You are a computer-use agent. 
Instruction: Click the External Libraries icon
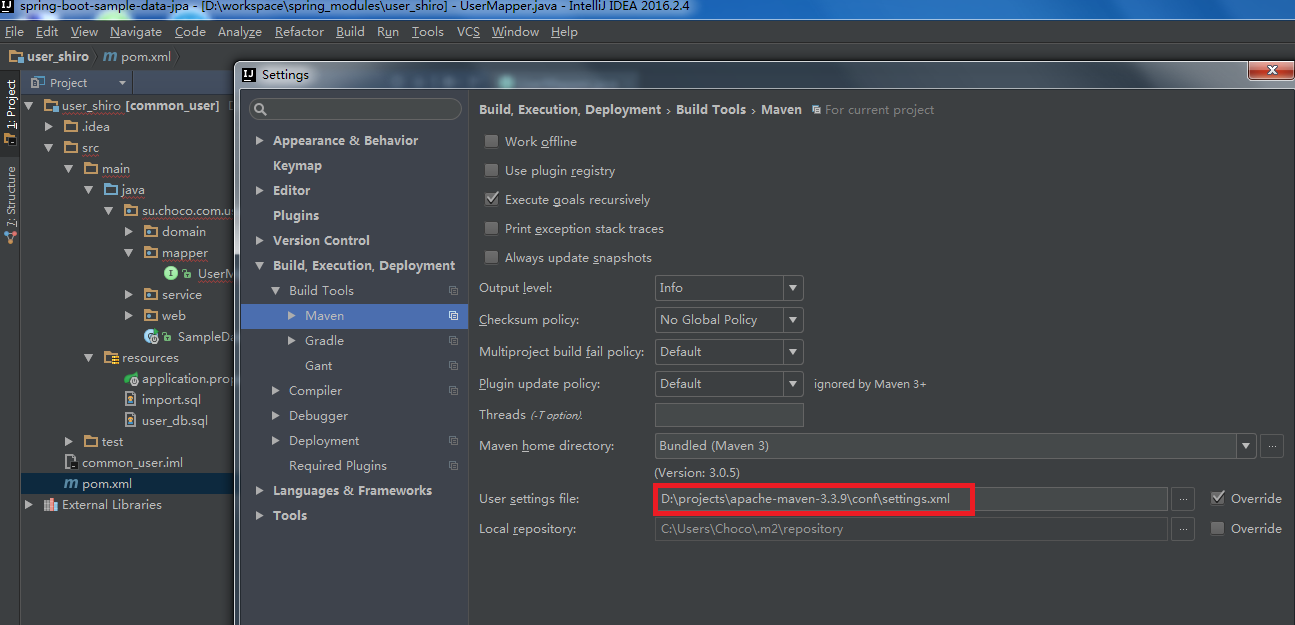pyautogui.click(x=50, y=505)
